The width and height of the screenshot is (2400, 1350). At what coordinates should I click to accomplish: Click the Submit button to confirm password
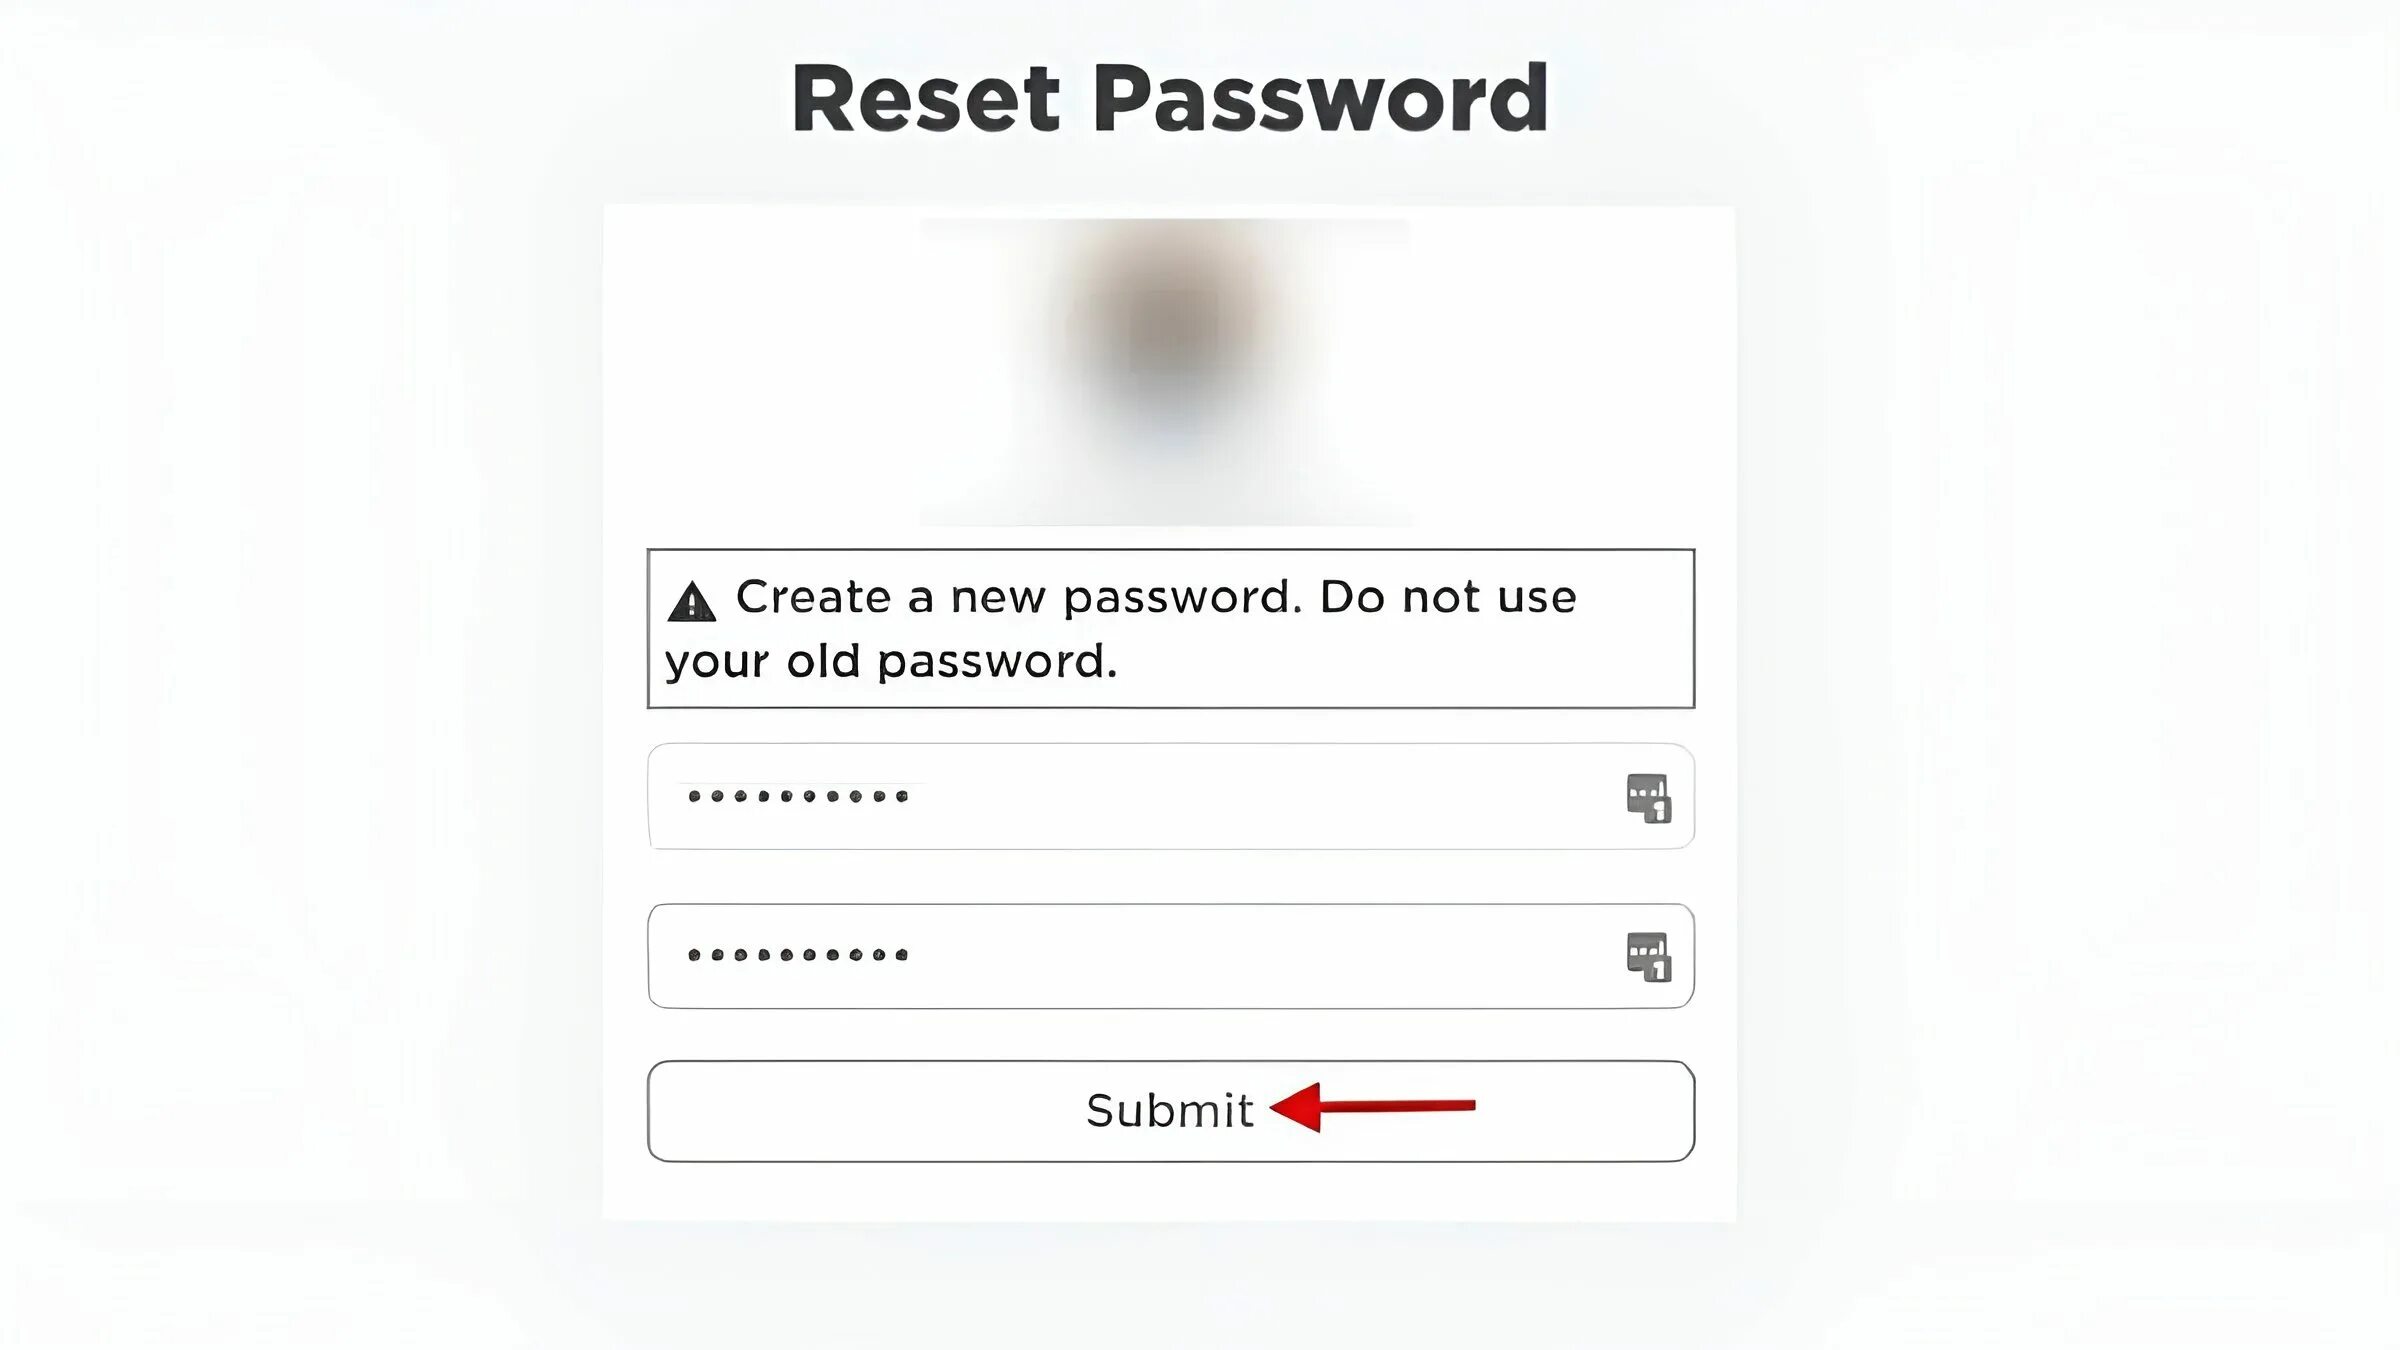pos(1169,1109)
